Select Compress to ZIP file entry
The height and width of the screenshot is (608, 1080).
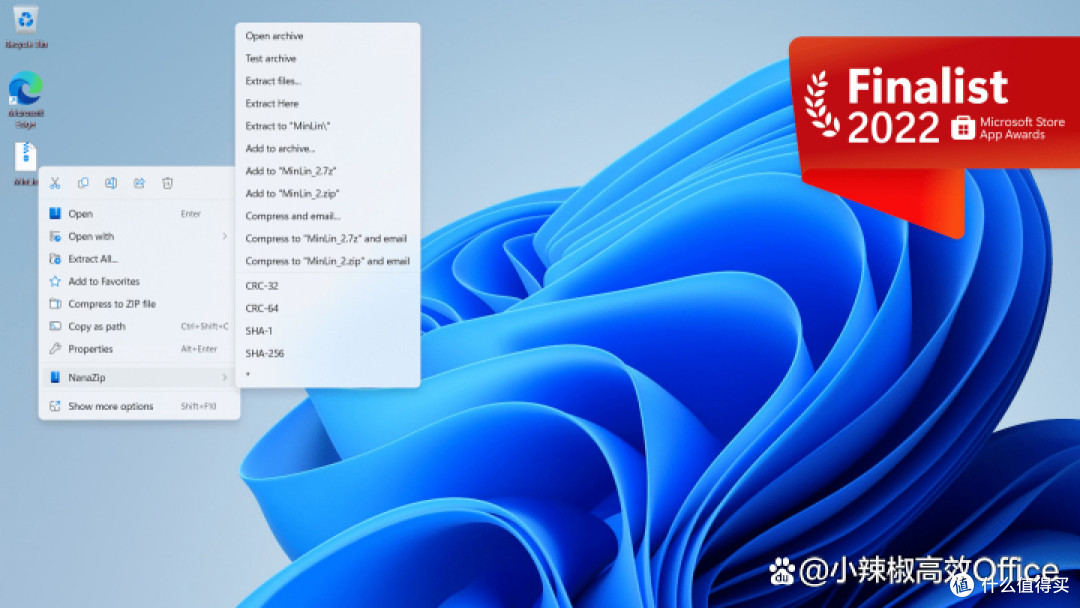139,304
